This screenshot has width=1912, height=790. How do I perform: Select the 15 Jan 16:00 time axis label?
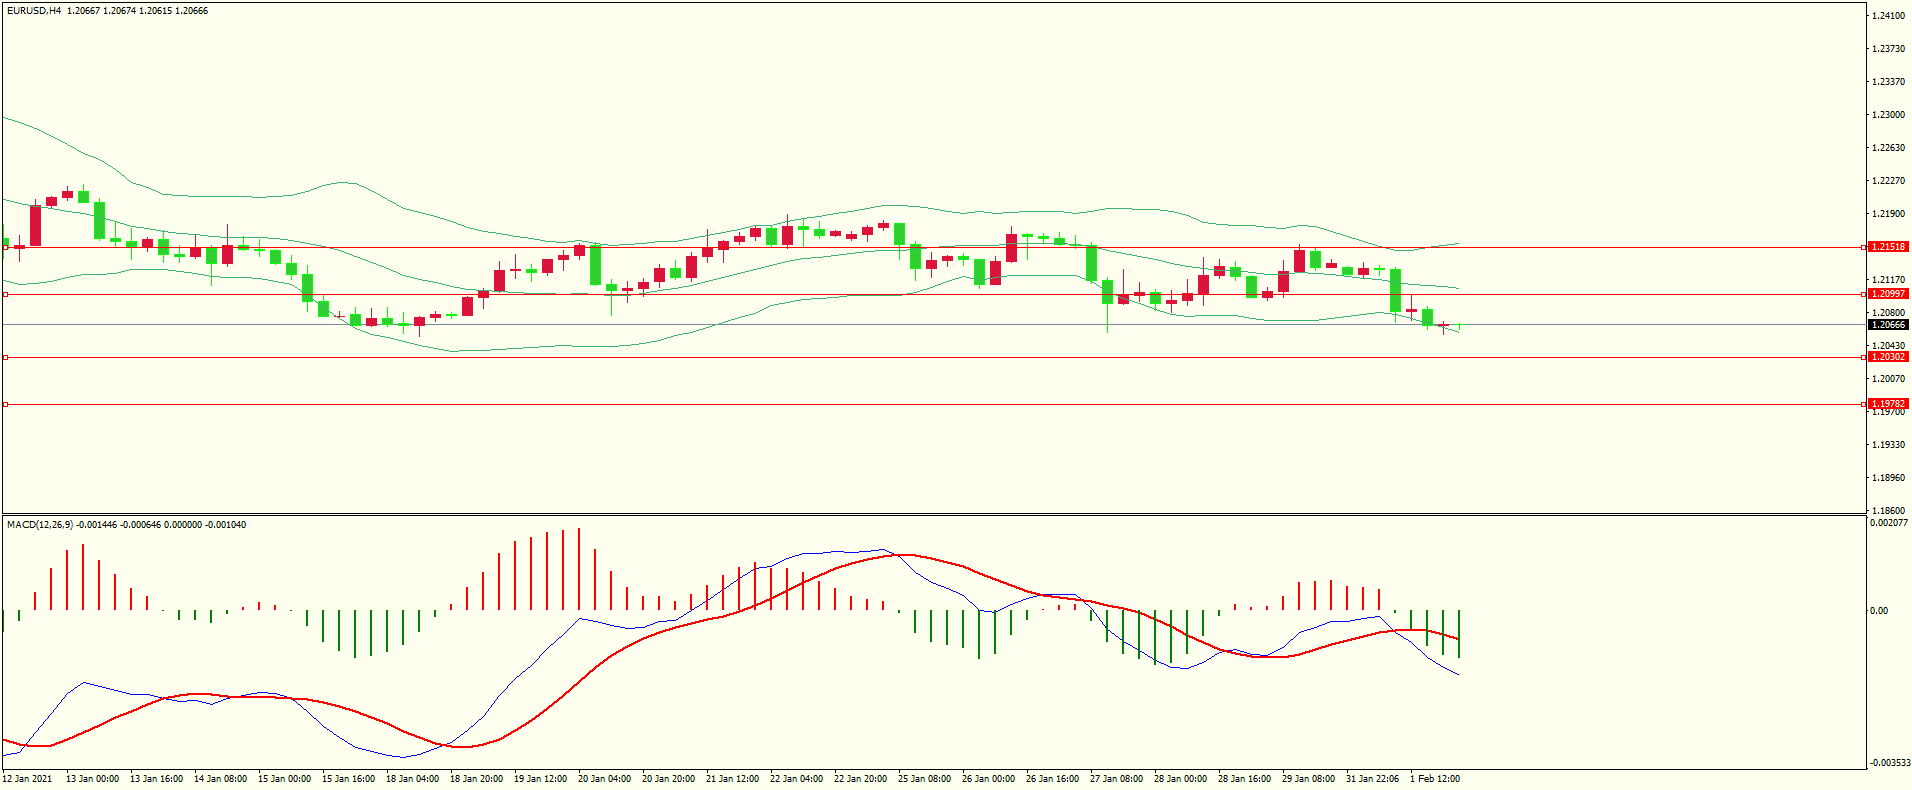(348, 779)
